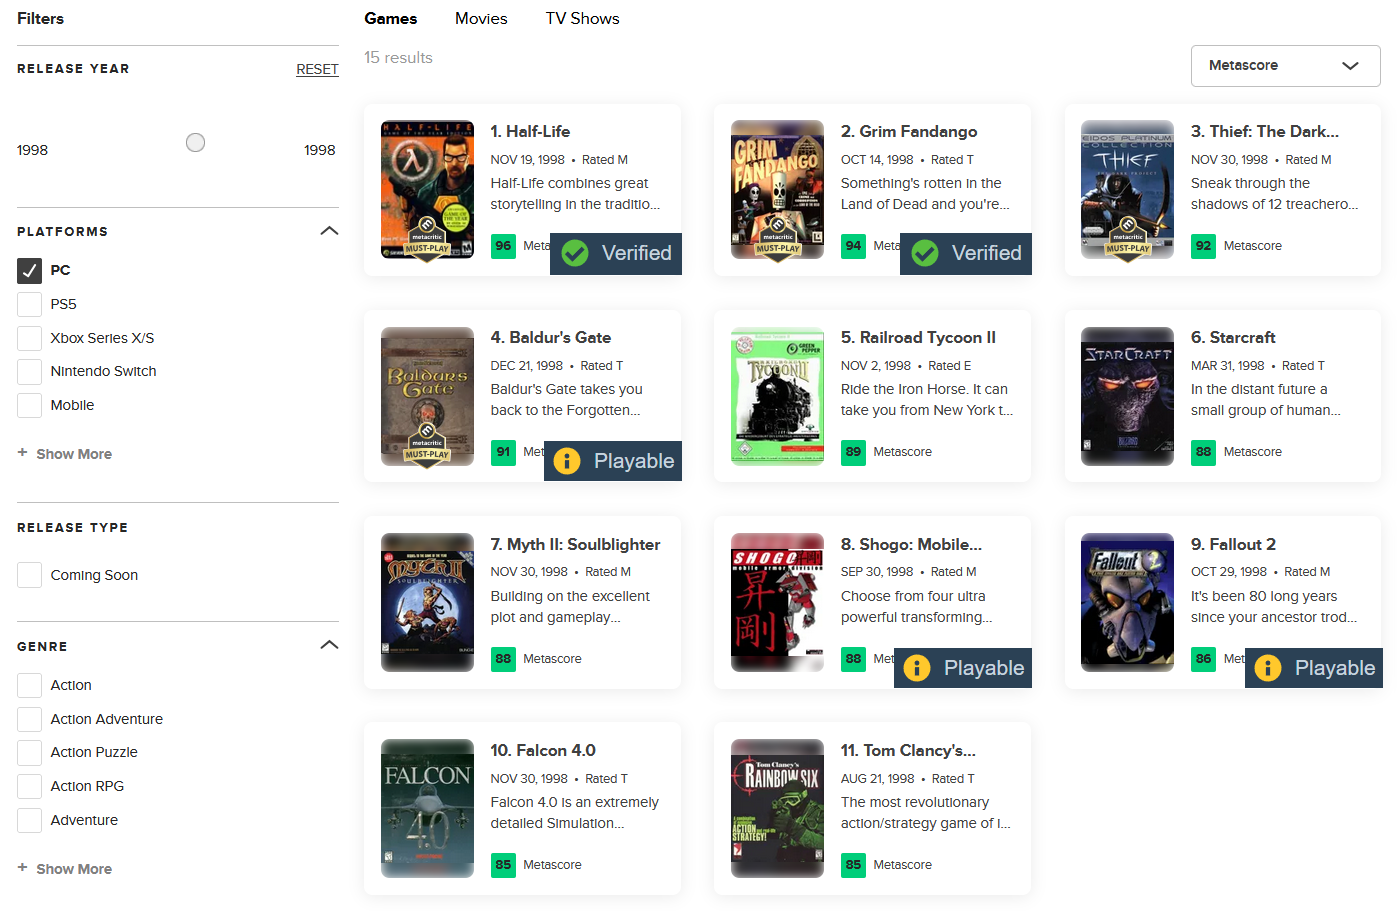Click Grim Fandango 94 Metascore badge
Screen dimensions: 1397x911
pyautogui.click(x=853, y=246)
